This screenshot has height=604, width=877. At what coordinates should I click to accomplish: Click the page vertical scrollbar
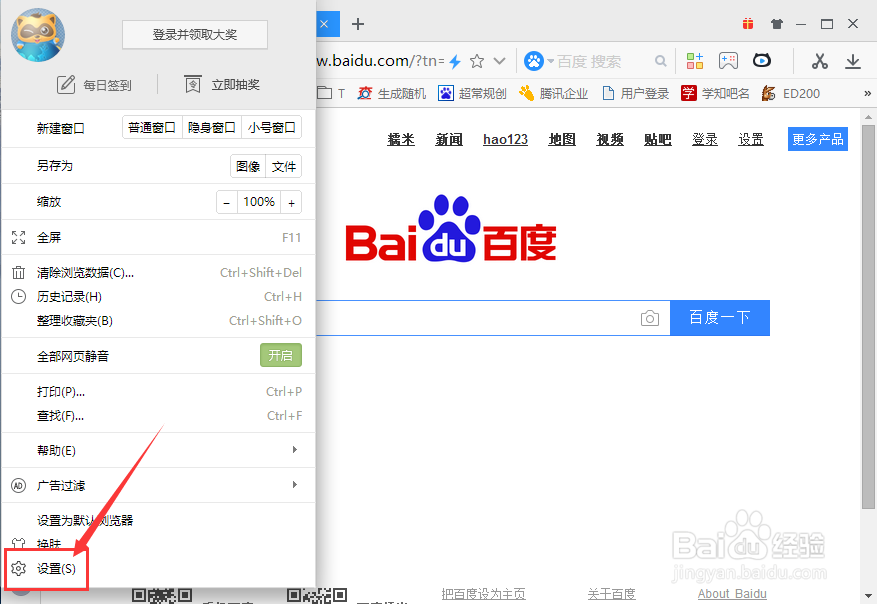(x=868, y=317)
